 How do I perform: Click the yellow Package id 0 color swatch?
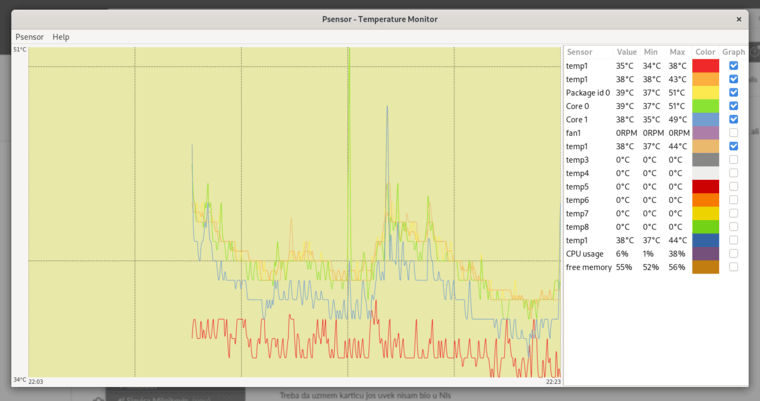(x=705, y=92)
